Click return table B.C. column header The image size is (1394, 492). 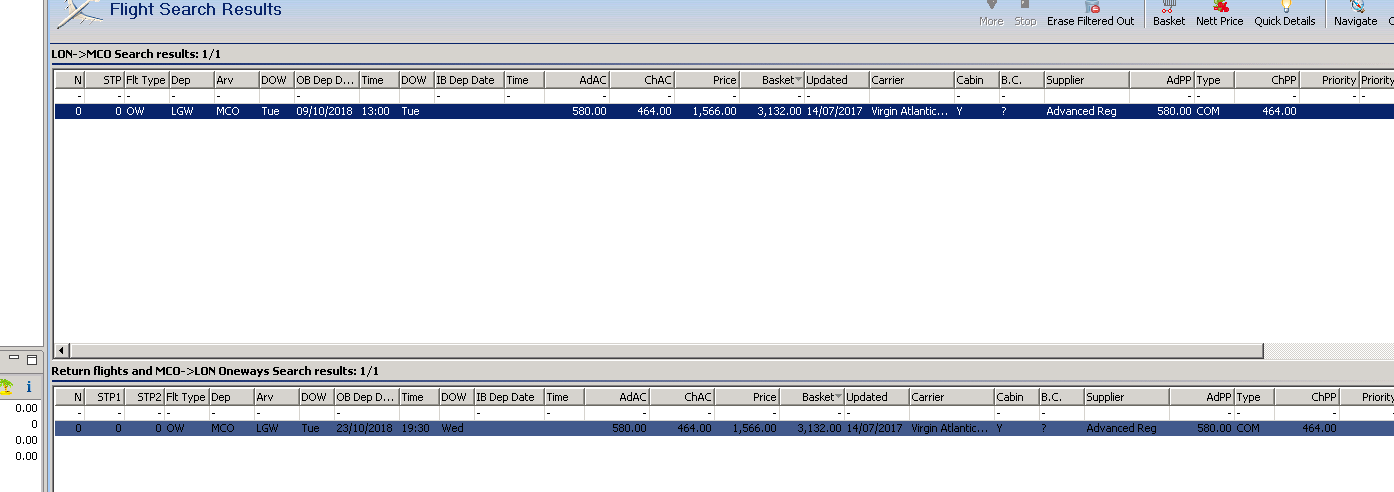(x=1061, y=397)
